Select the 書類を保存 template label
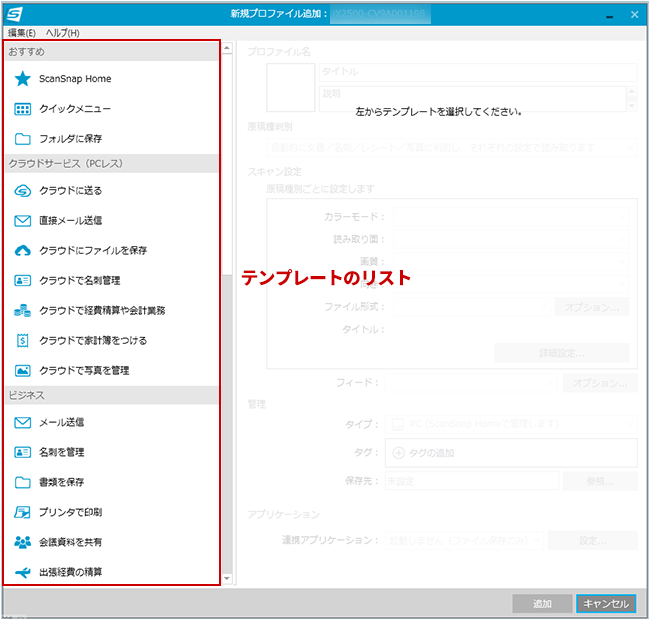This screenshot has height=620, width=650. click(x=61, y=482)
